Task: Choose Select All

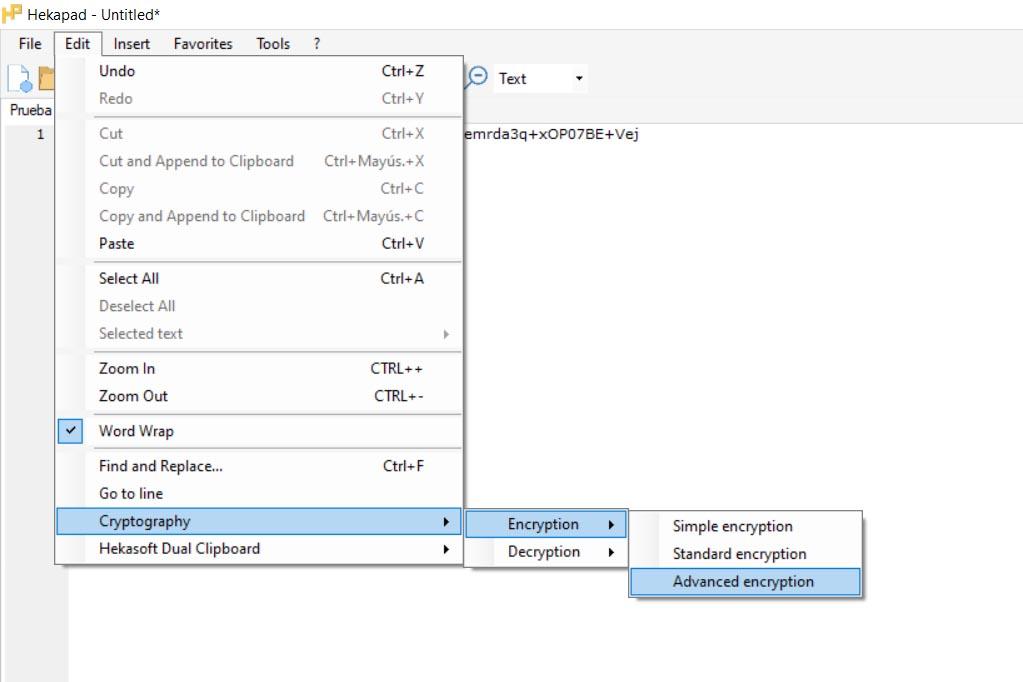Action: point(259,279)
